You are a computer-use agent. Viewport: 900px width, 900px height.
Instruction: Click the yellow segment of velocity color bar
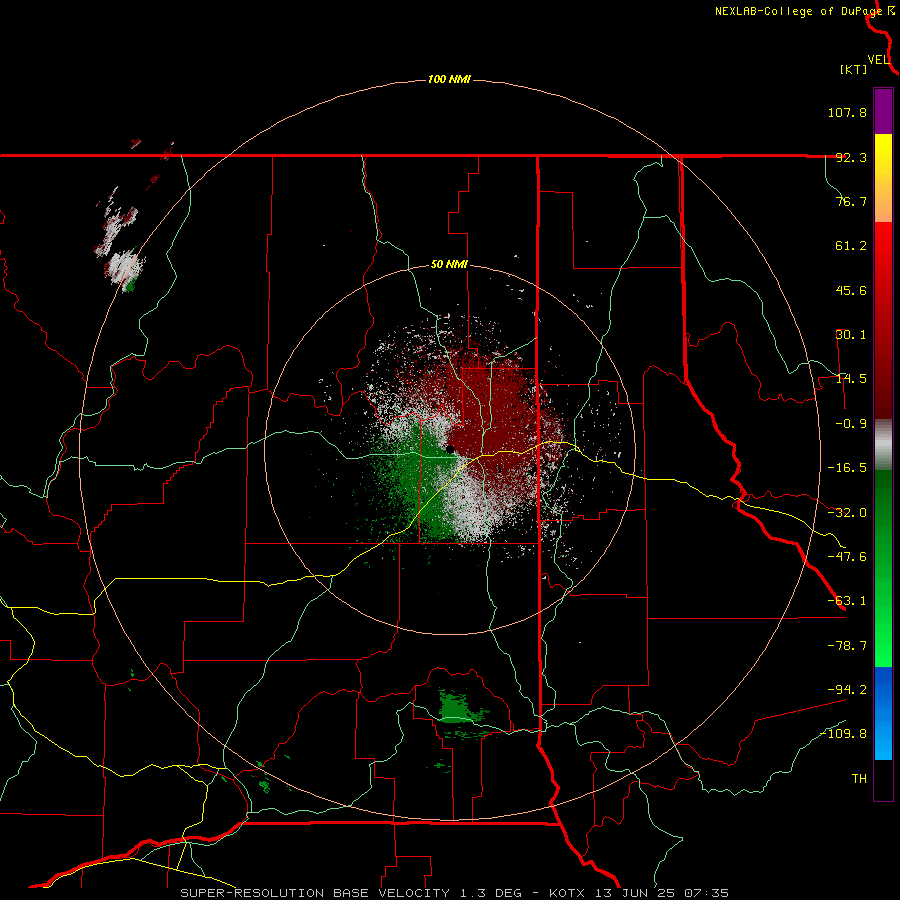pos(883,178)
